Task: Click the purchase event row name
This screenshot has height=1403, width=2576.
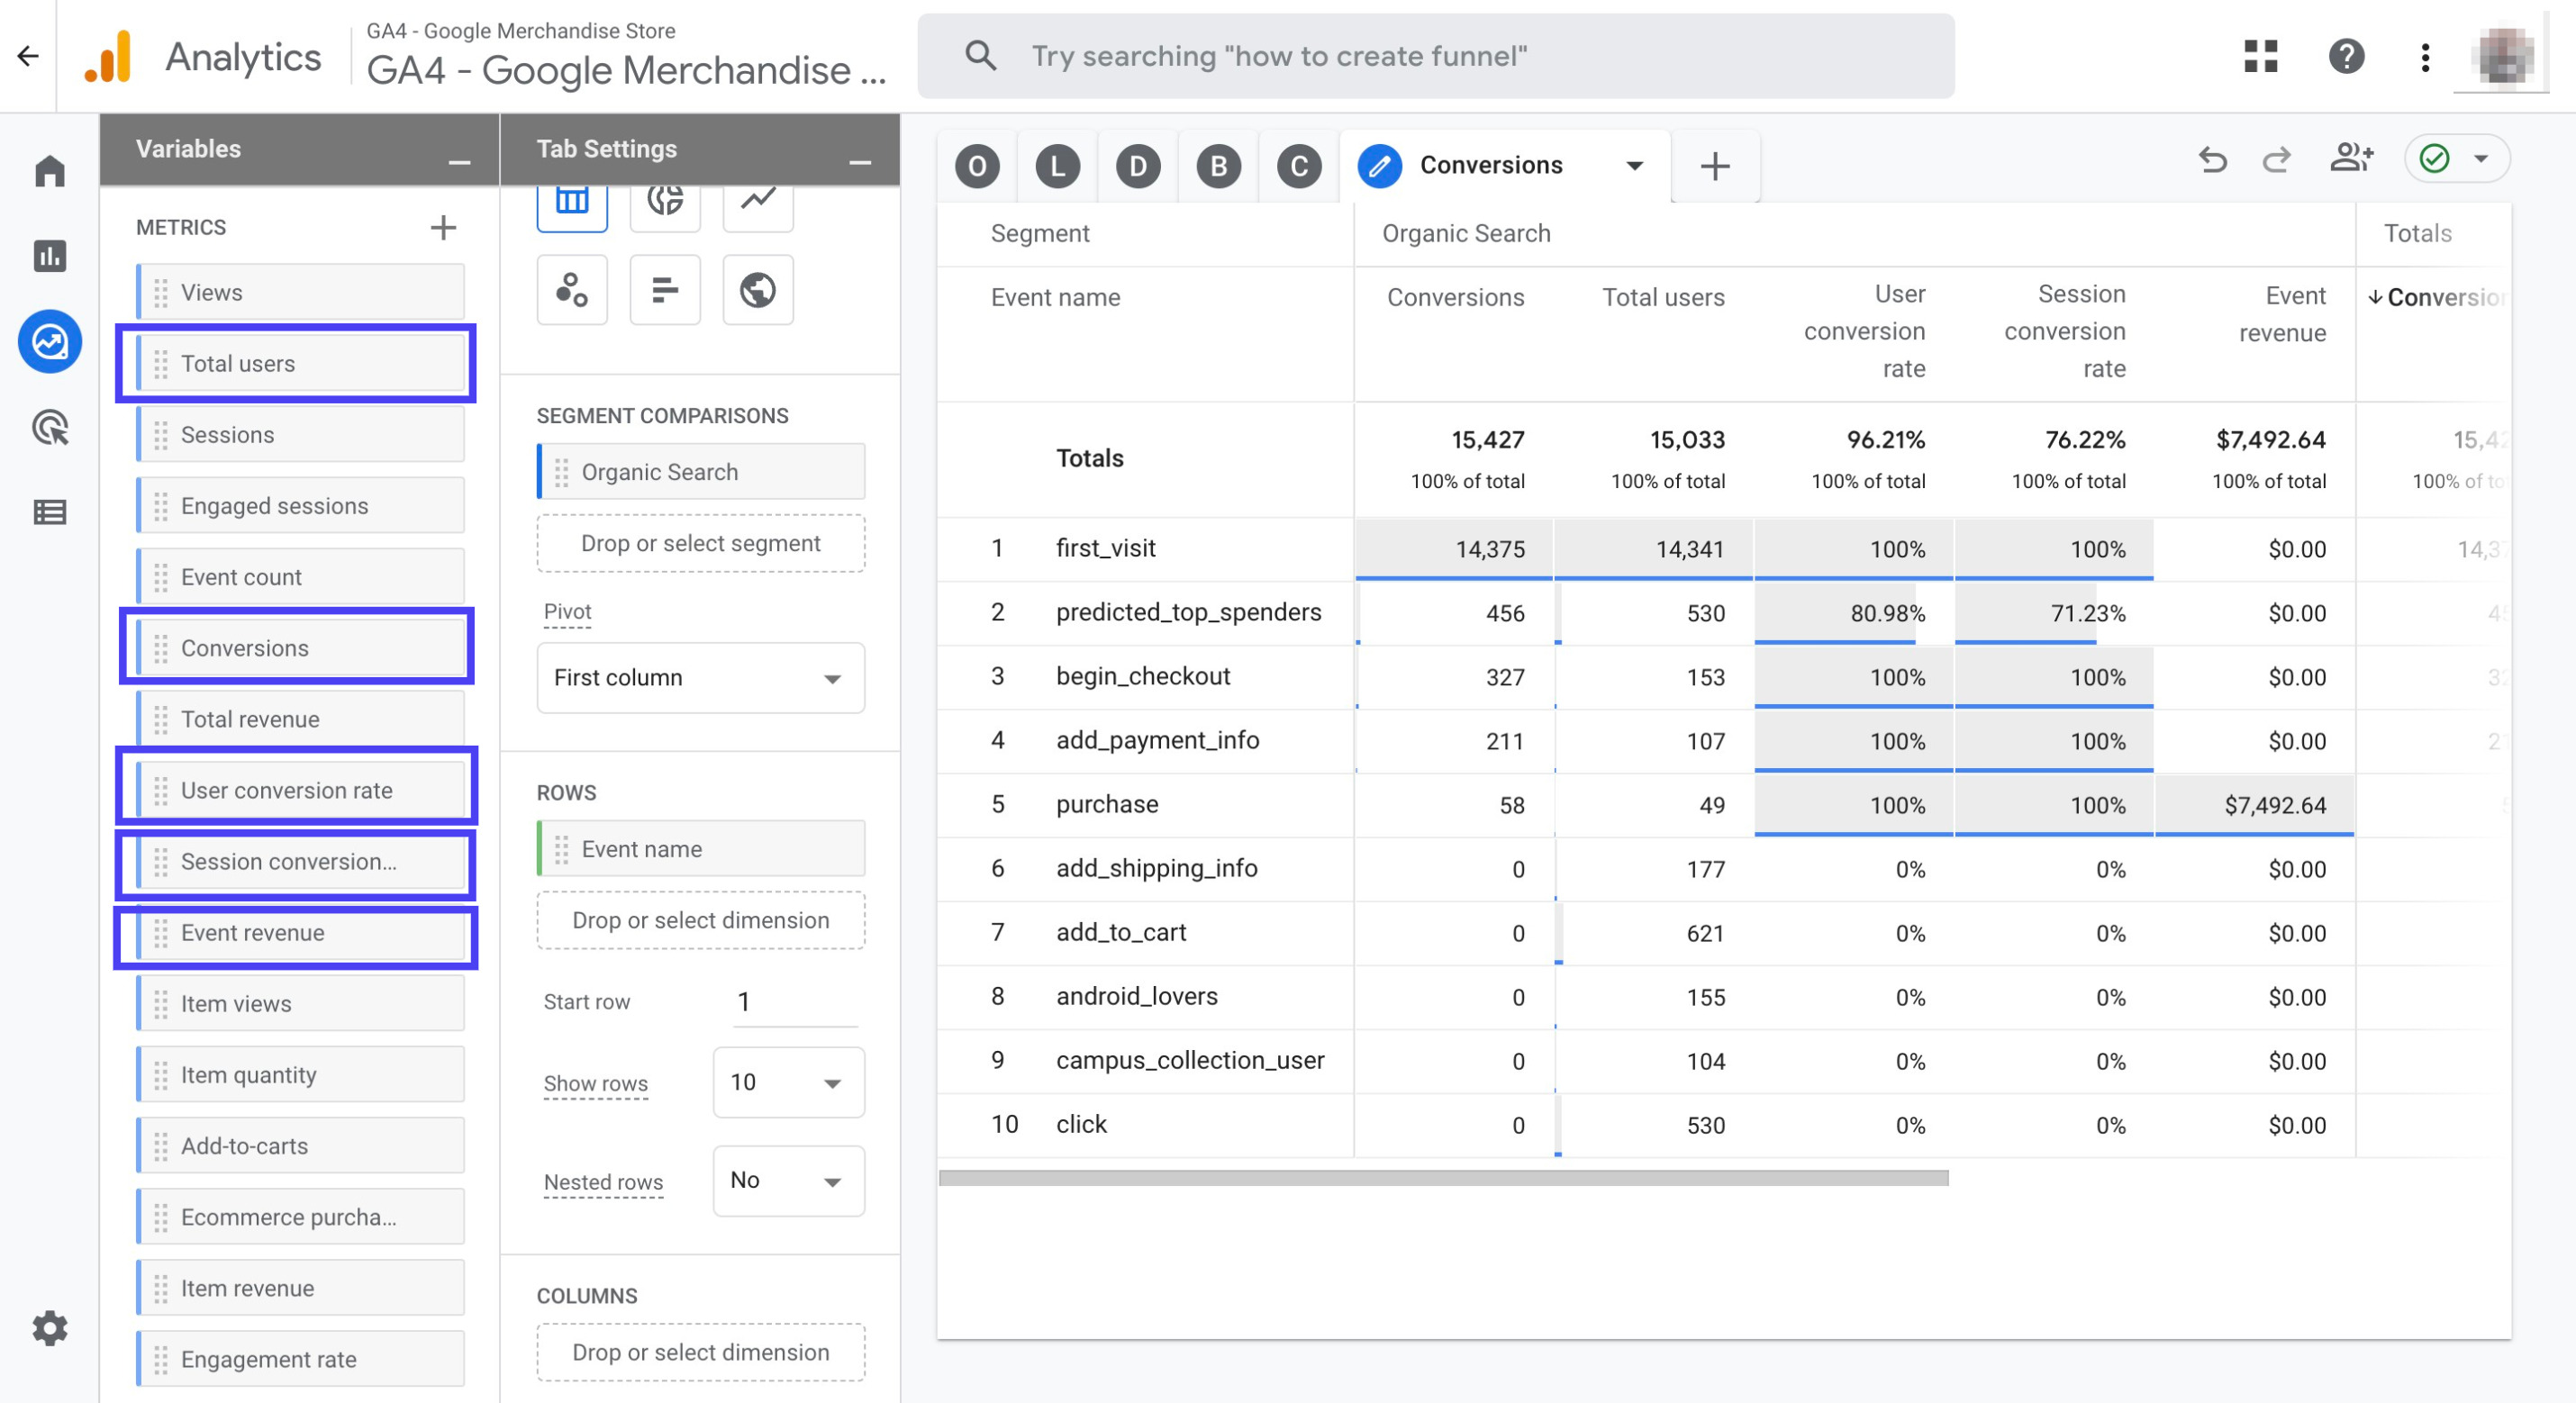Action: point(1107,804)
